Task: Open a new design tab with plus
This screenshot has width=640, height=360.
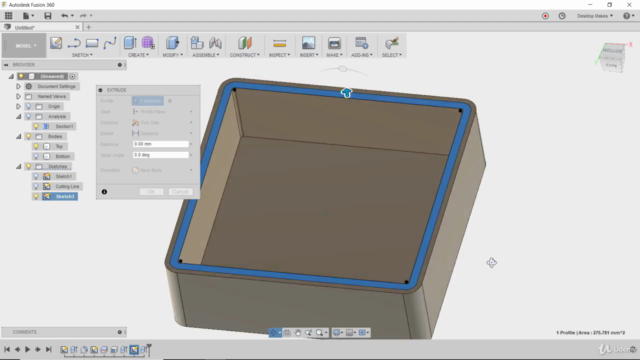Action: 89,27
